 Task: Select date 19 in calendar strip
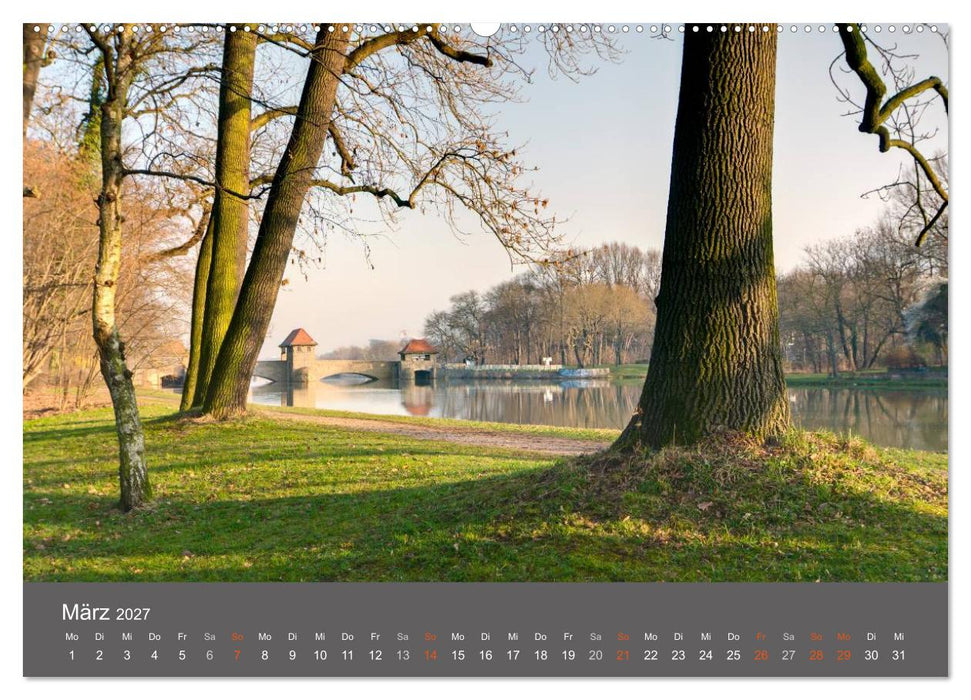pos(568,655)
